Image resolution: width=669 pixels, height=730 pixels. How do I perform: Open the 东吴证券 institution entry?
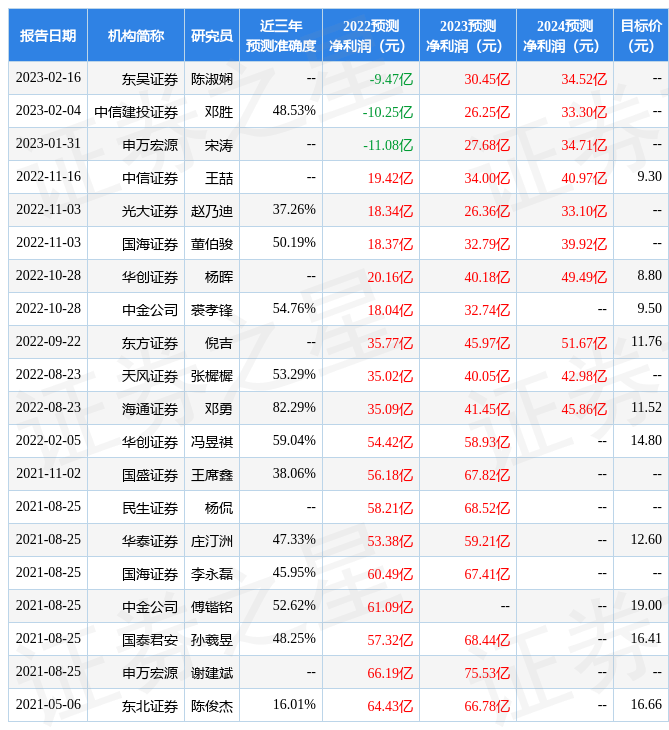coord(150,78)
